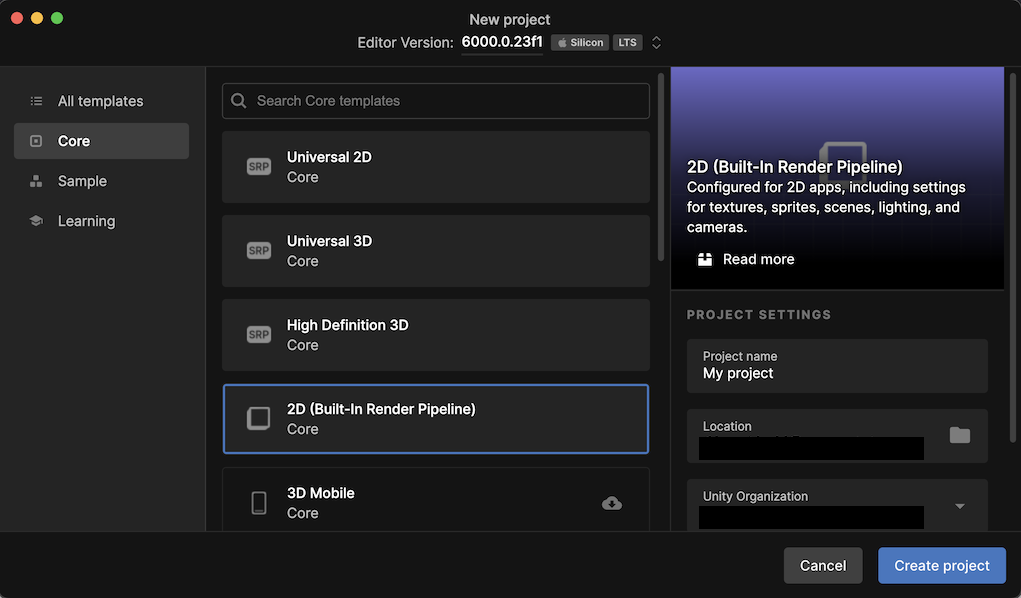Download the 3D Mobile template via cloud icon
The height and width of the screenshot is (598, 1021).
coord(611,503)
